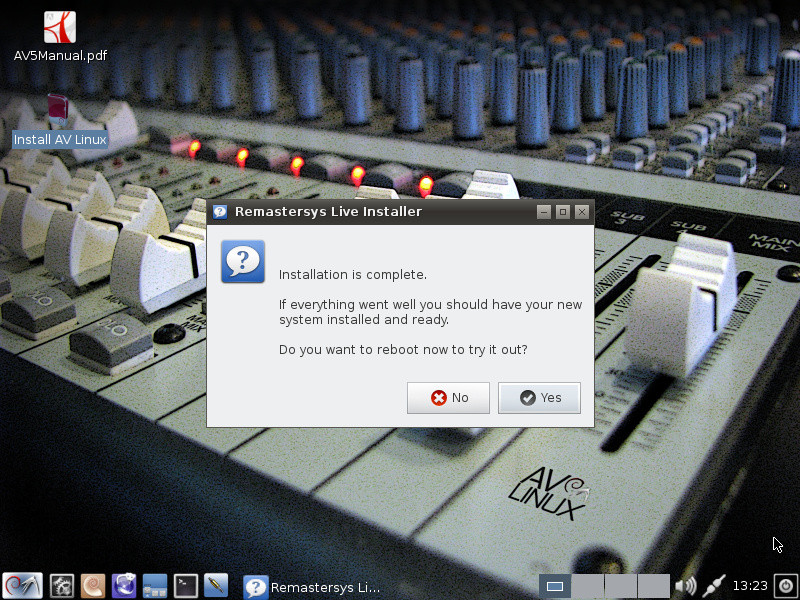This screenshot has width=800, height=600.
Task: Switch to the third workspace in pager
Action: point(621,586)
